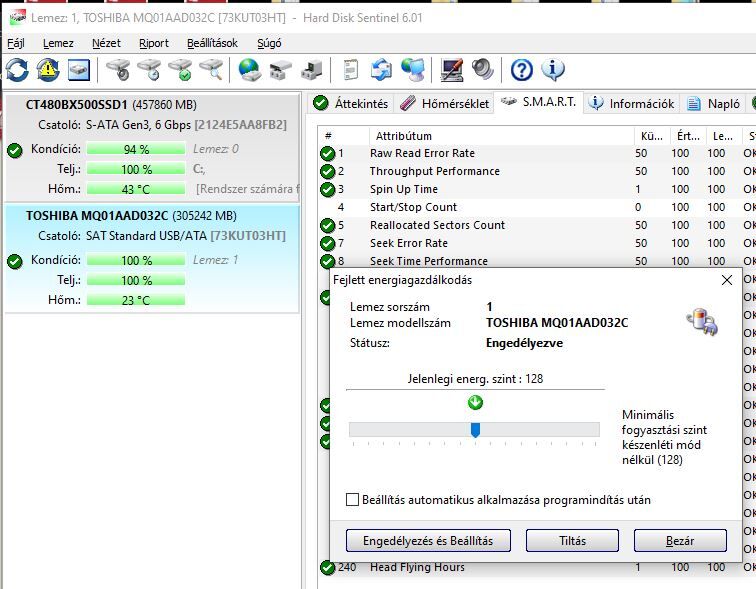Viewport: 756px width, 589px height.
Task: Open the Napló tab
Action: 714,103
